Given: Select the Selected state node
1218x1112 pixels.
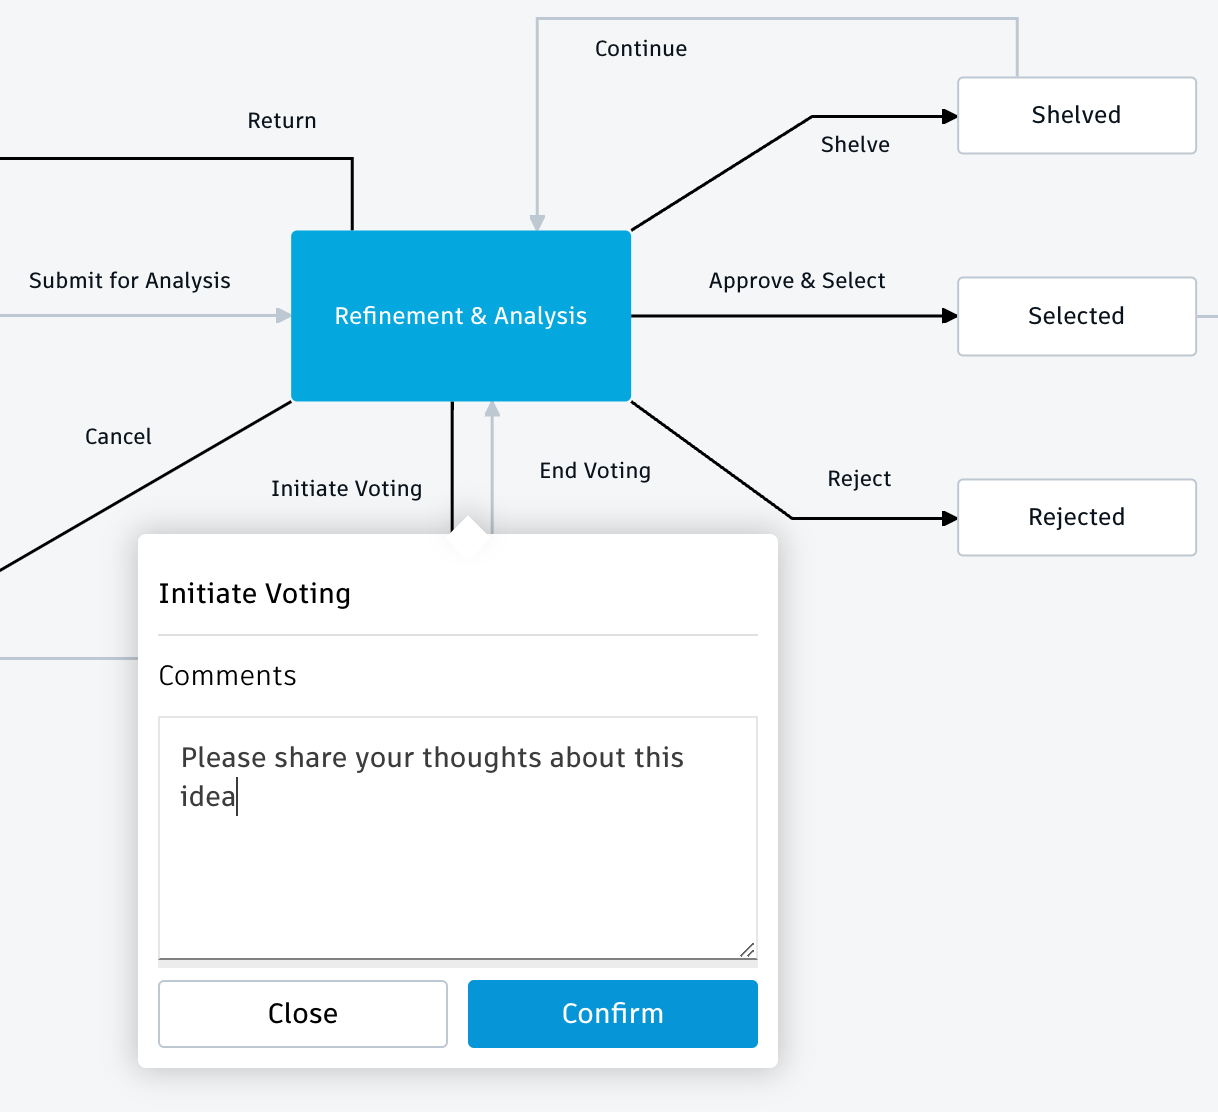Looking at the screenshot, I should coord(1076,316).
